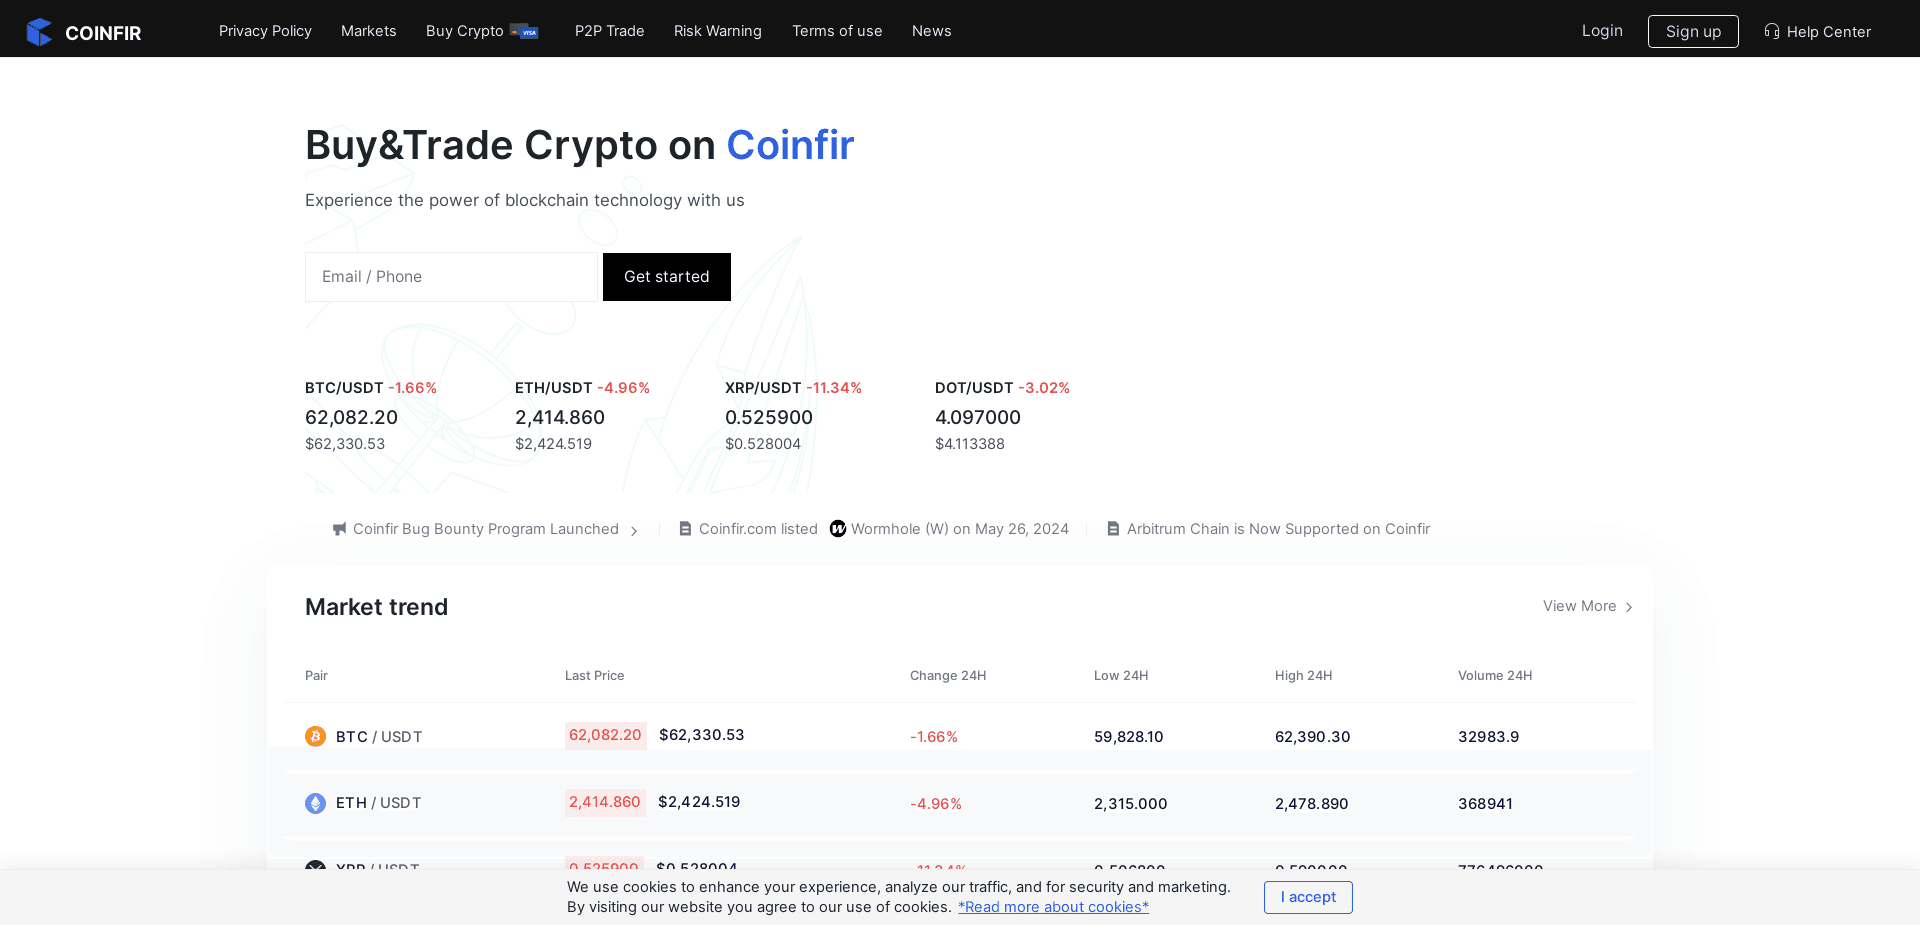This screenshot has width=1920, height=925.
Task: Click the Bitcoin coin icon in Market trend
Action: point(315,736)
